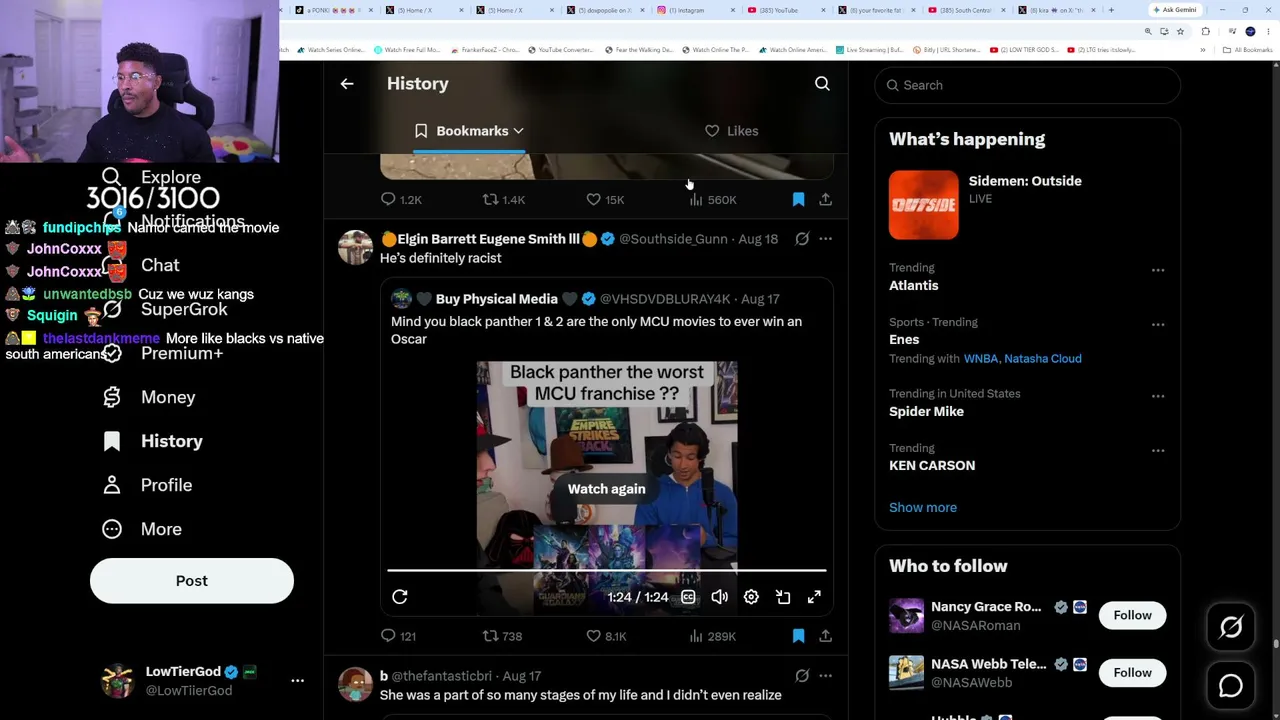1280x720 pixels.
Task: Repost the tweet with 1.4K reposts
Action: click(x=504, y=200)
